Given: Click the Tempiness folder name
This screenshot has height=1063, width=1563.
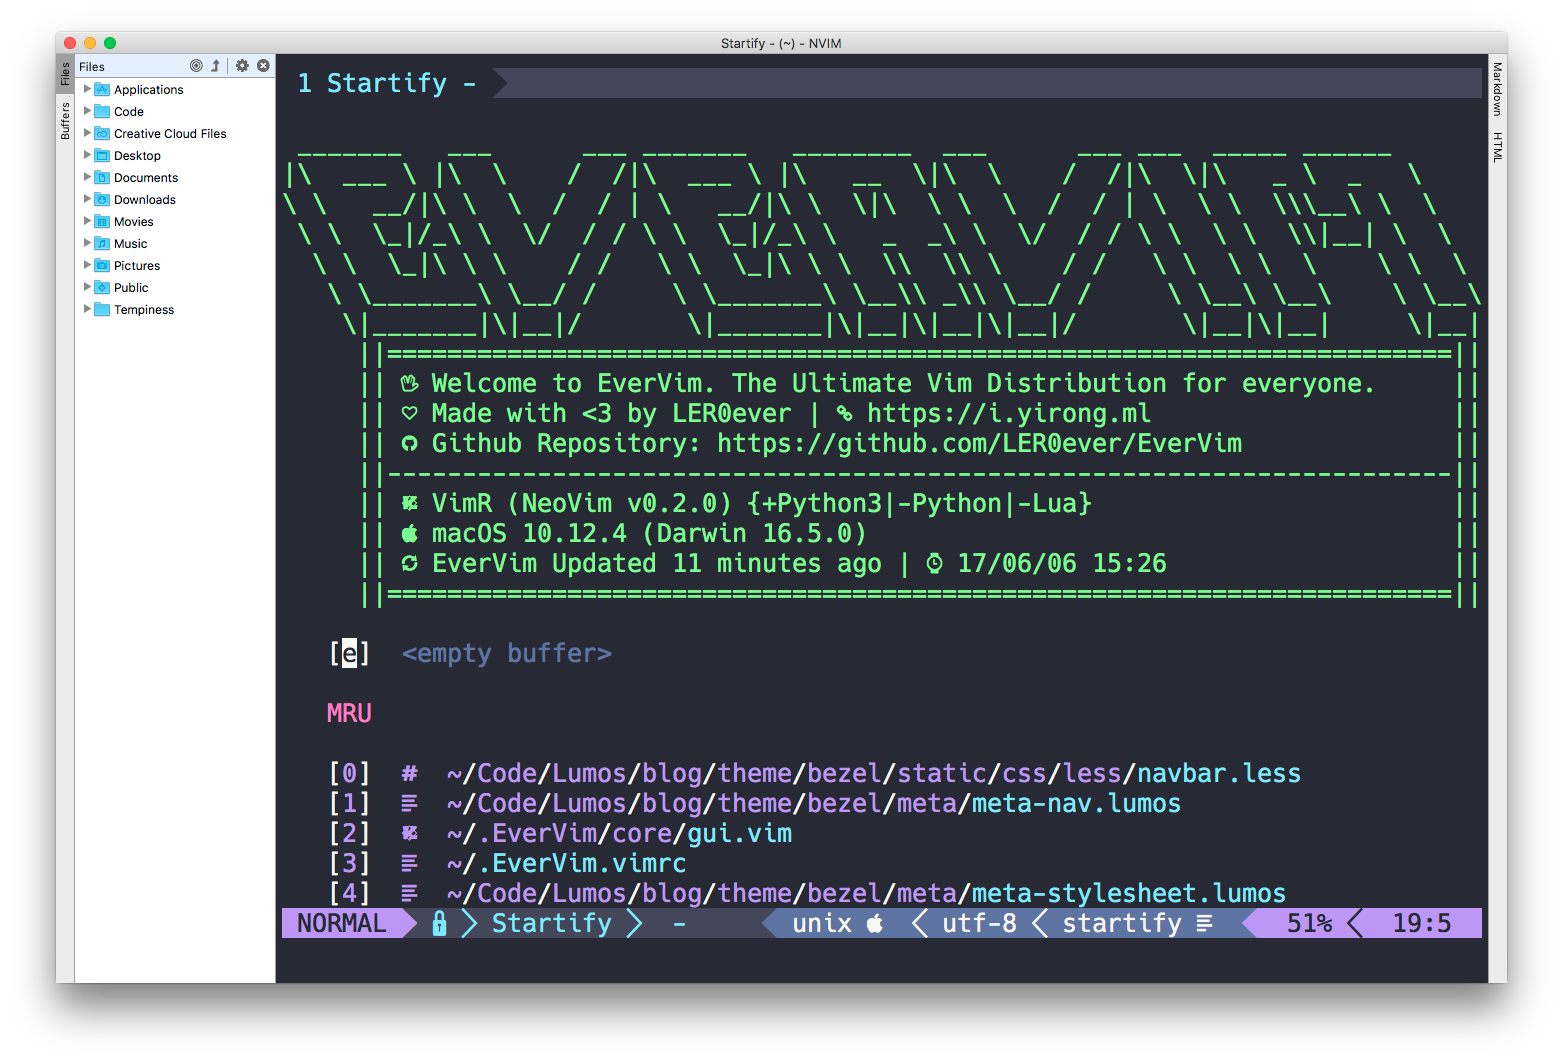Looking at the screenshot, I should click(144, 310).
